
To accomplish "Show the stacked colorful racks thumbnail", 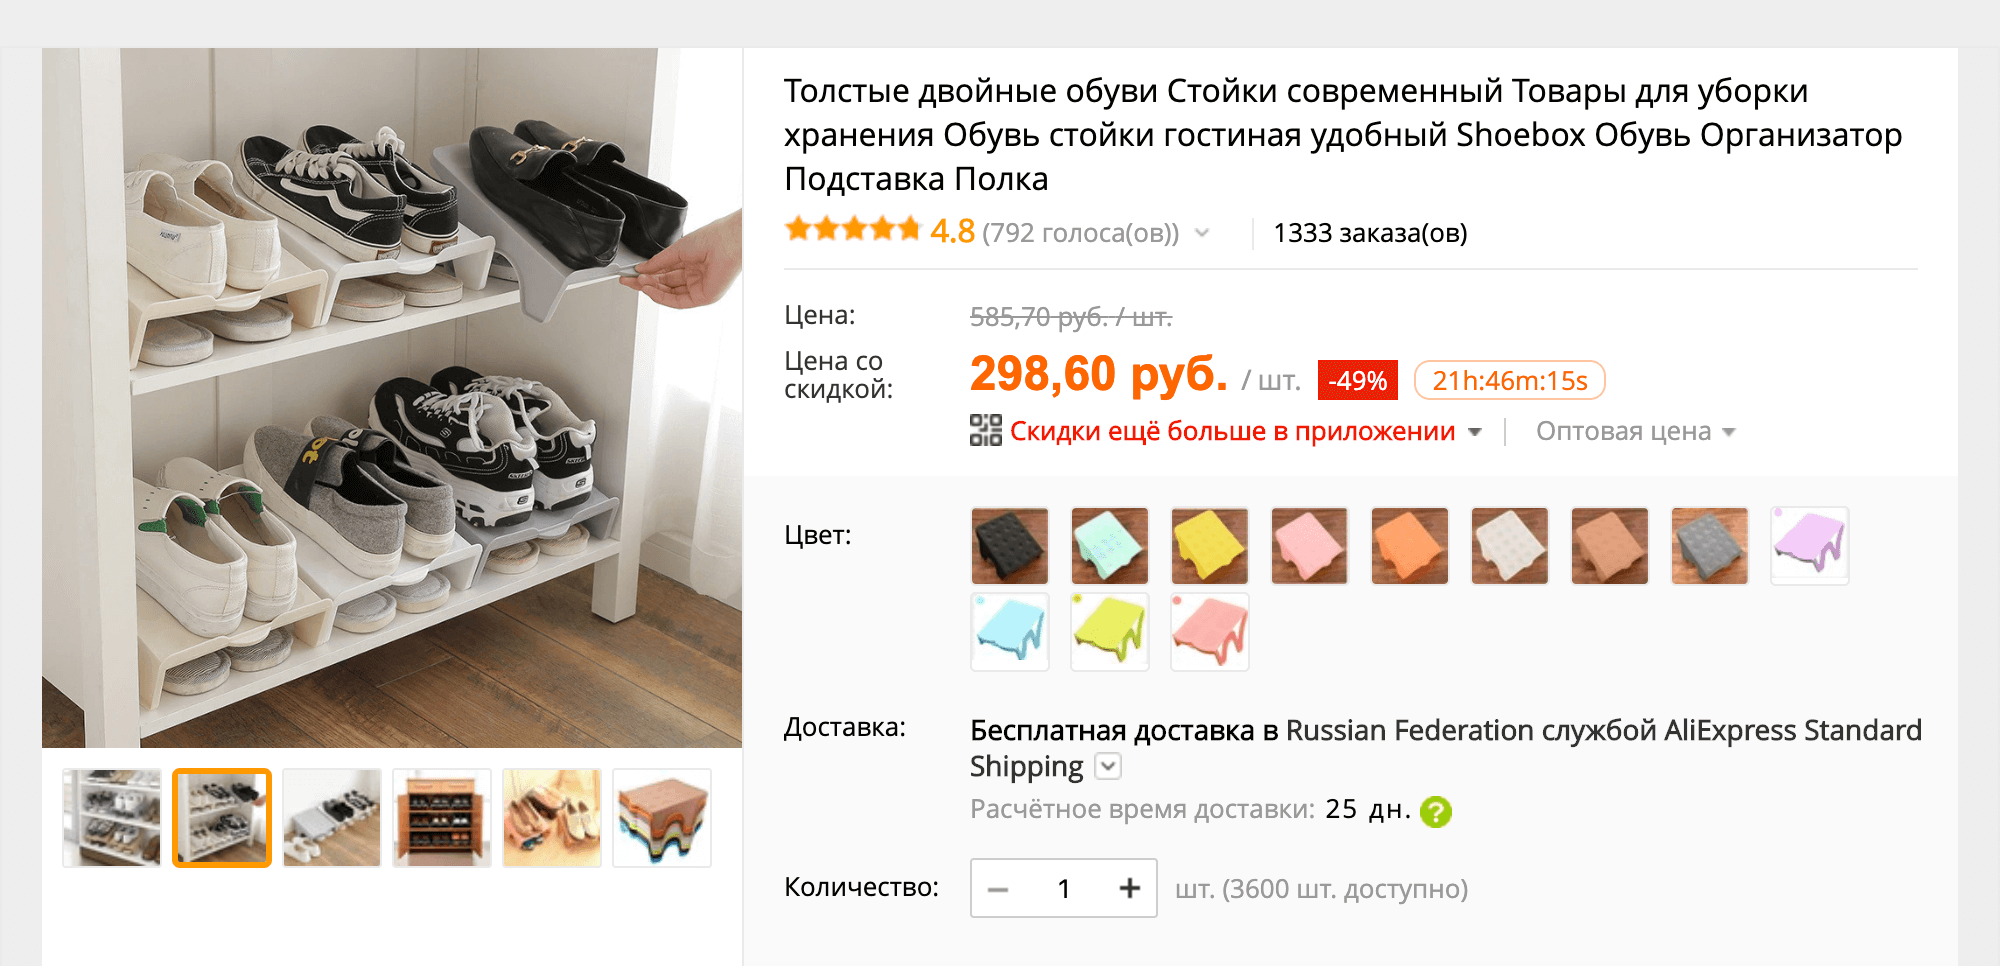I will tap(662, 818).
